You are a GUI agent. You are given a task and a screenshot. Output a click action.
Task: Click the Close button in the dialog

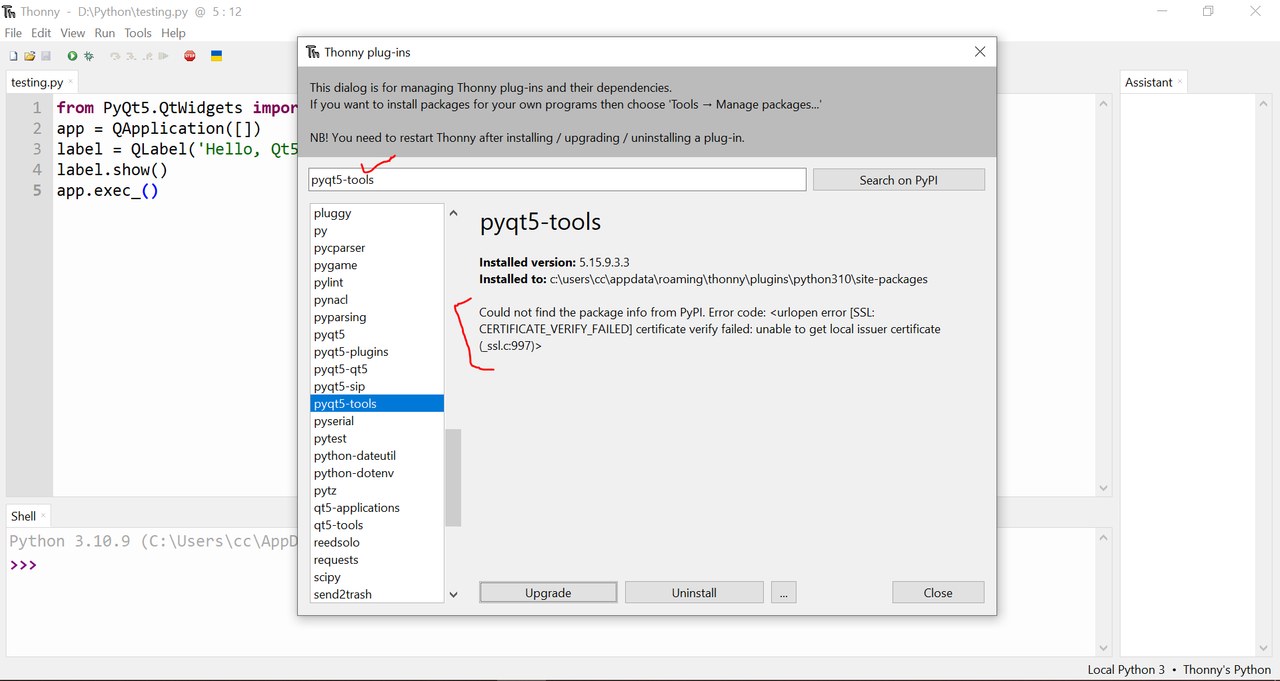(938, 593)
